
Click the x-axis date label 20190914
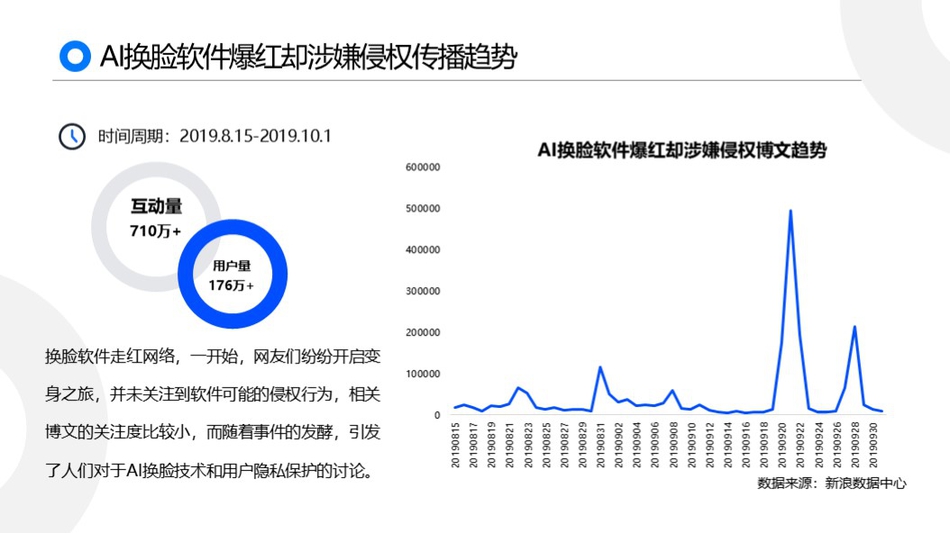coord(728,445)
